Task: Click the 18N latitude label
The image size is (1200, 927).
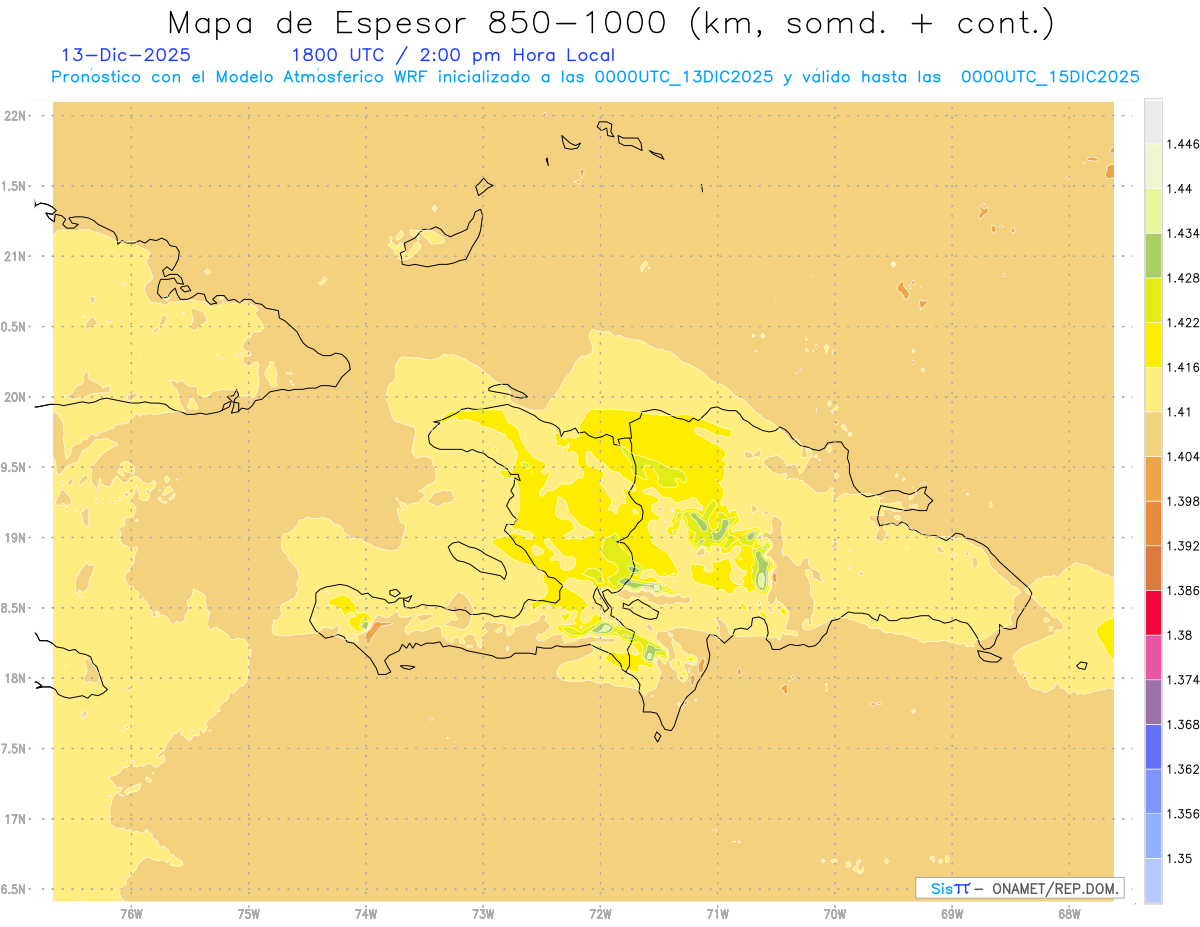Action: [16, 679]
